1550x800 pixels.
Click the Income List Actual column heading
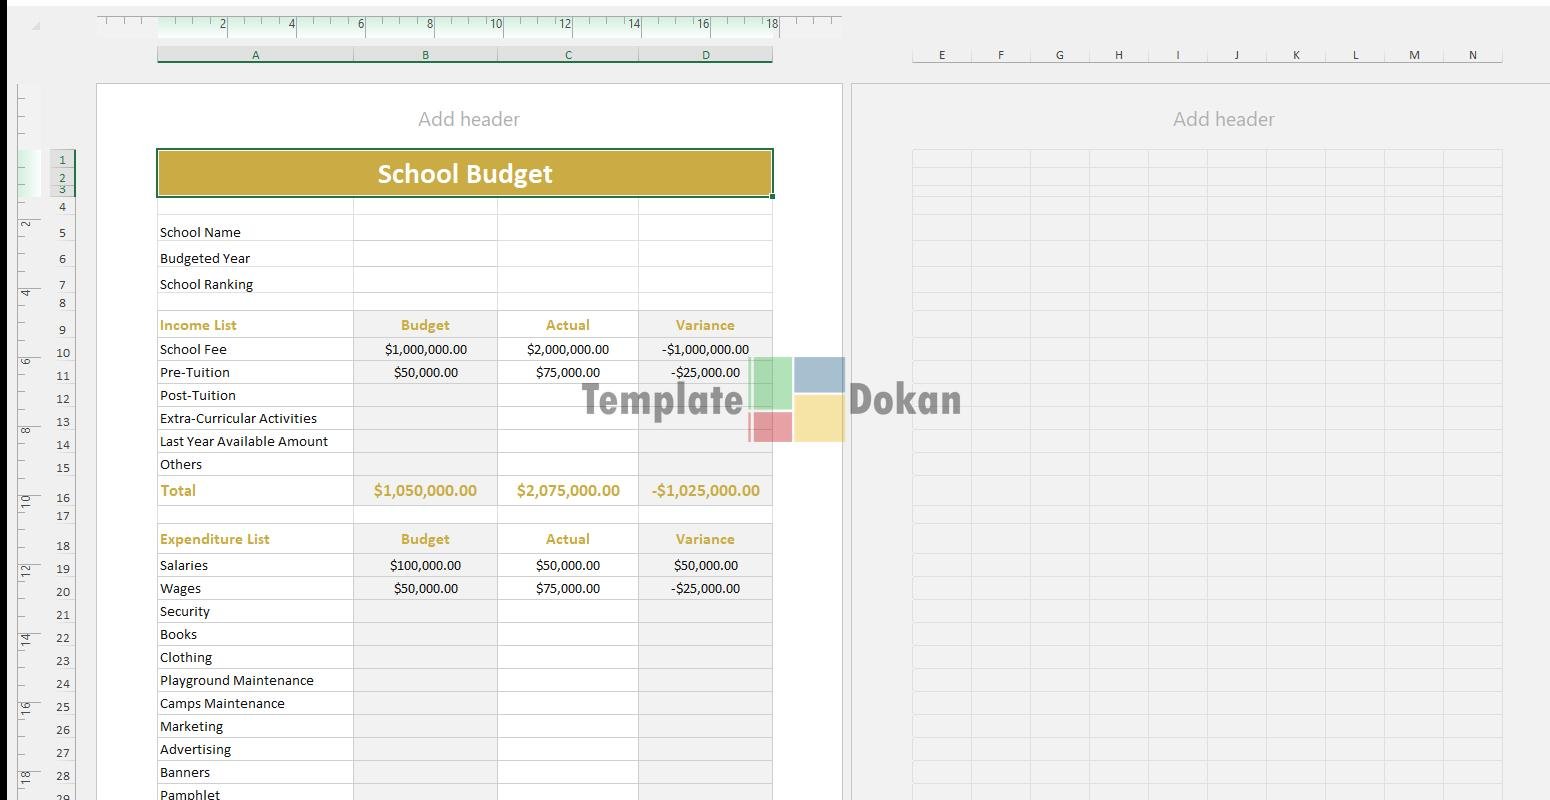click(567, 325)
